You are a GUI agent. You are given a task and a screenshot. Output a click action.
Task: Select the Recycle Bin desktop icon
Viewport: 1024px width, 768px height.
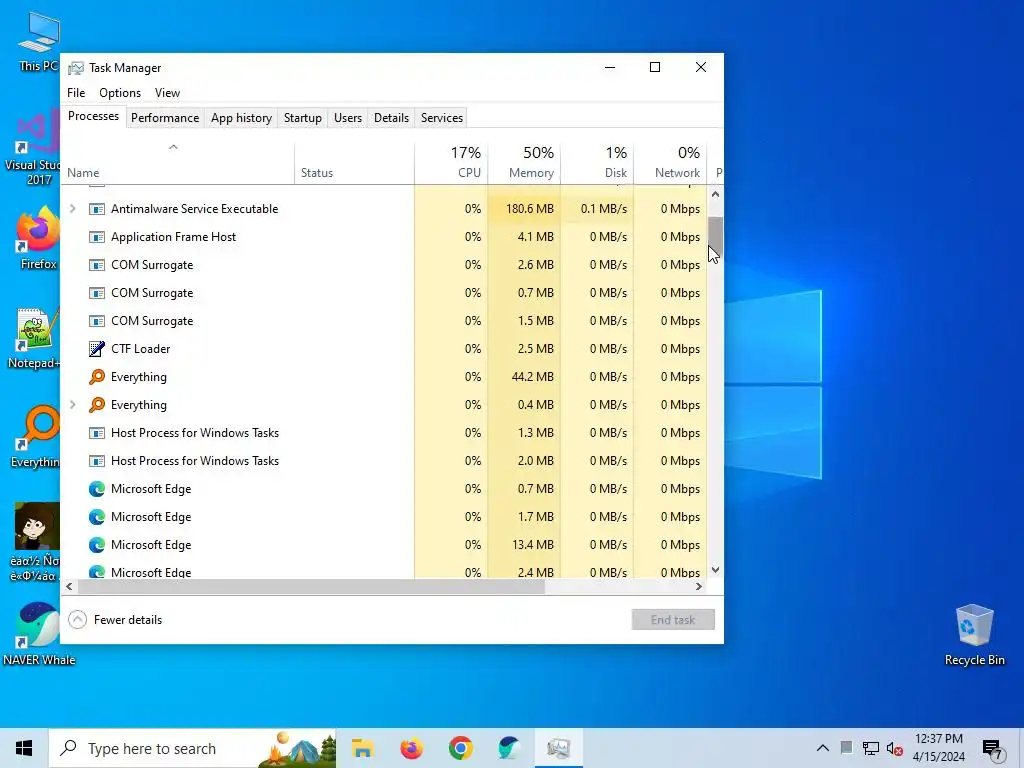tap(974, 635)
